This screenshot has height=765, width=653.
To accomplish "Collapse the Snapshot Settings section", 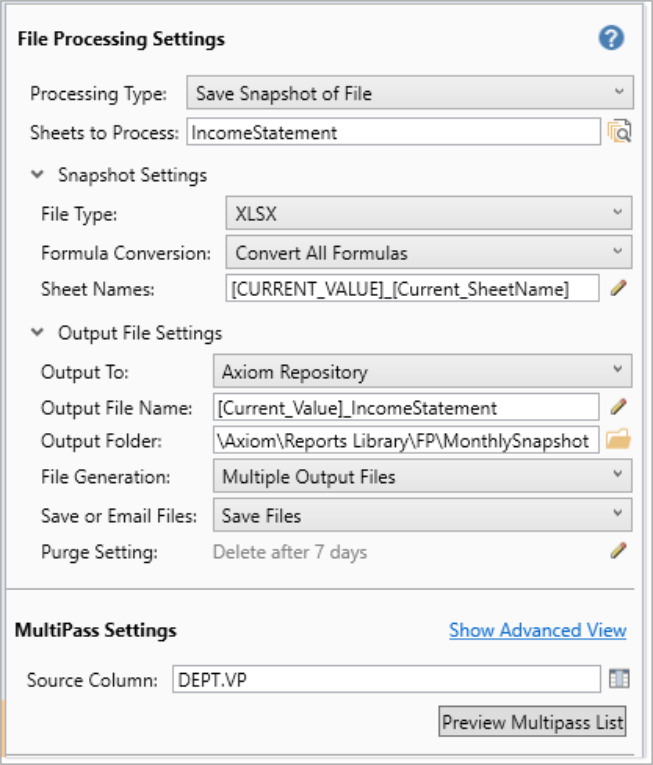I will pyautogui.click(x=38, y=175).
